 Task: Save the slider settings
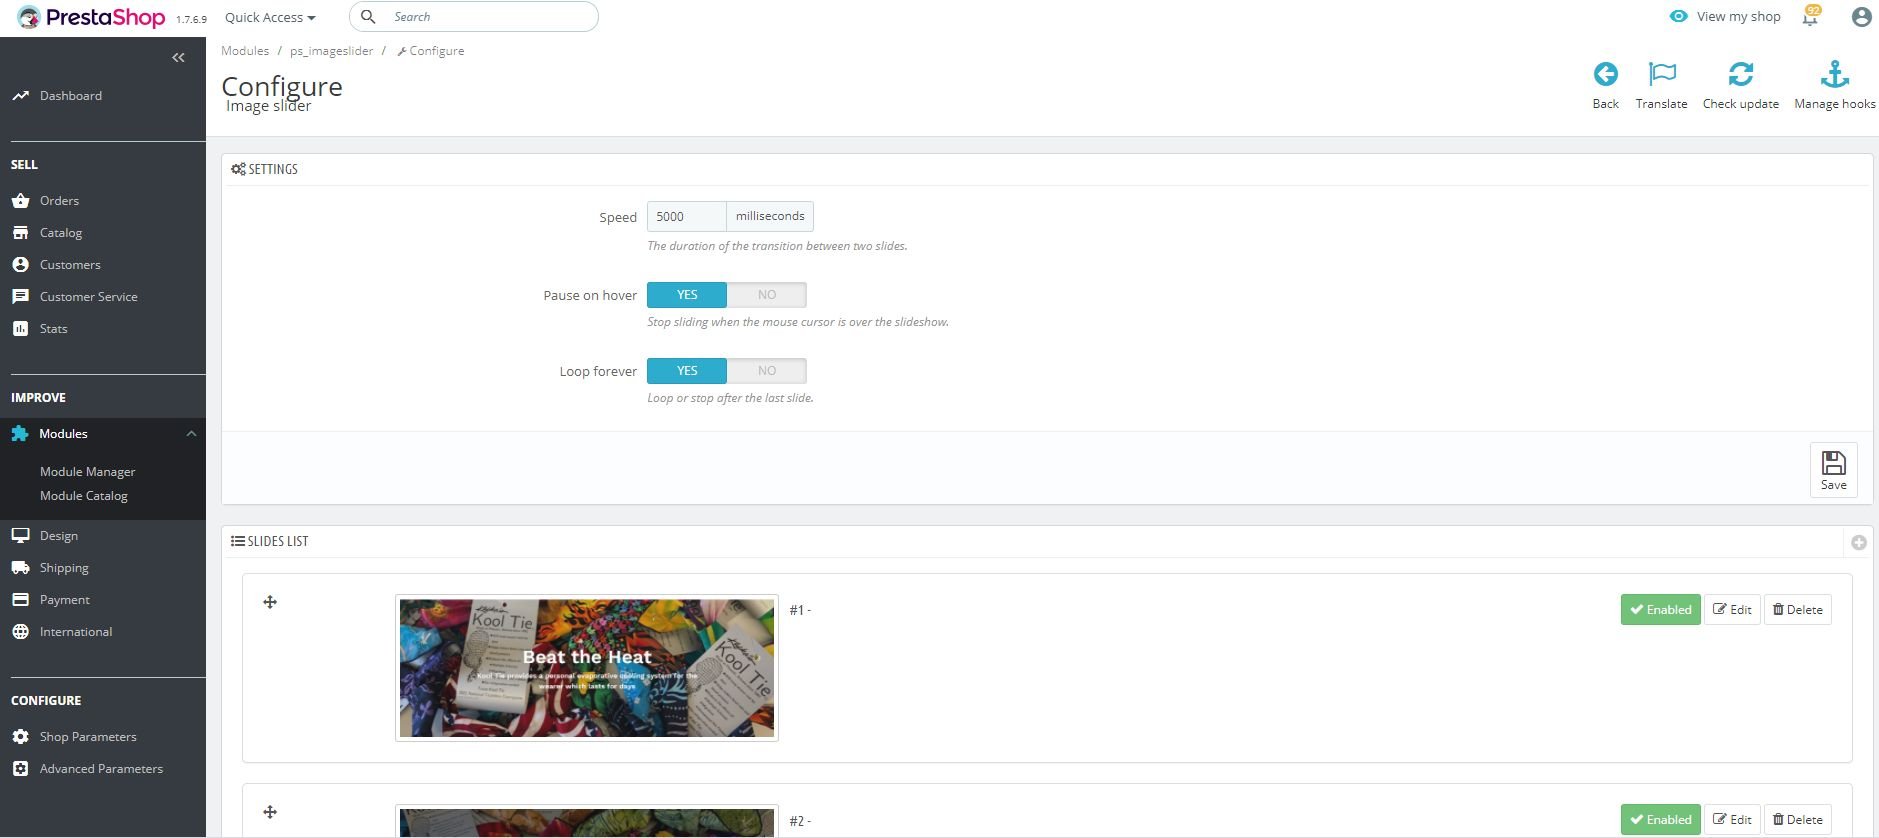(x=1834, y=470)
